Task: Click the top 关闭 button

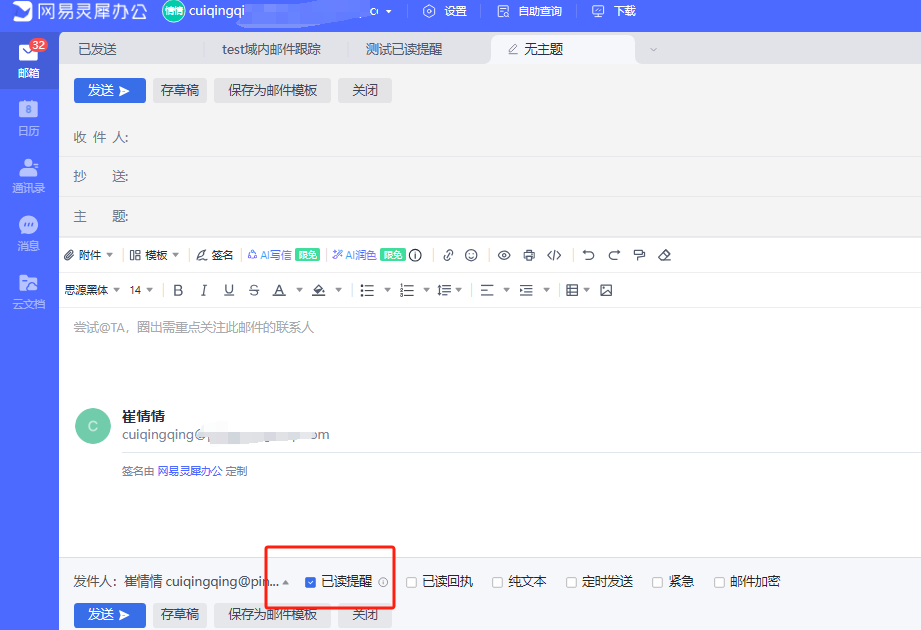Action: point(365,90)
